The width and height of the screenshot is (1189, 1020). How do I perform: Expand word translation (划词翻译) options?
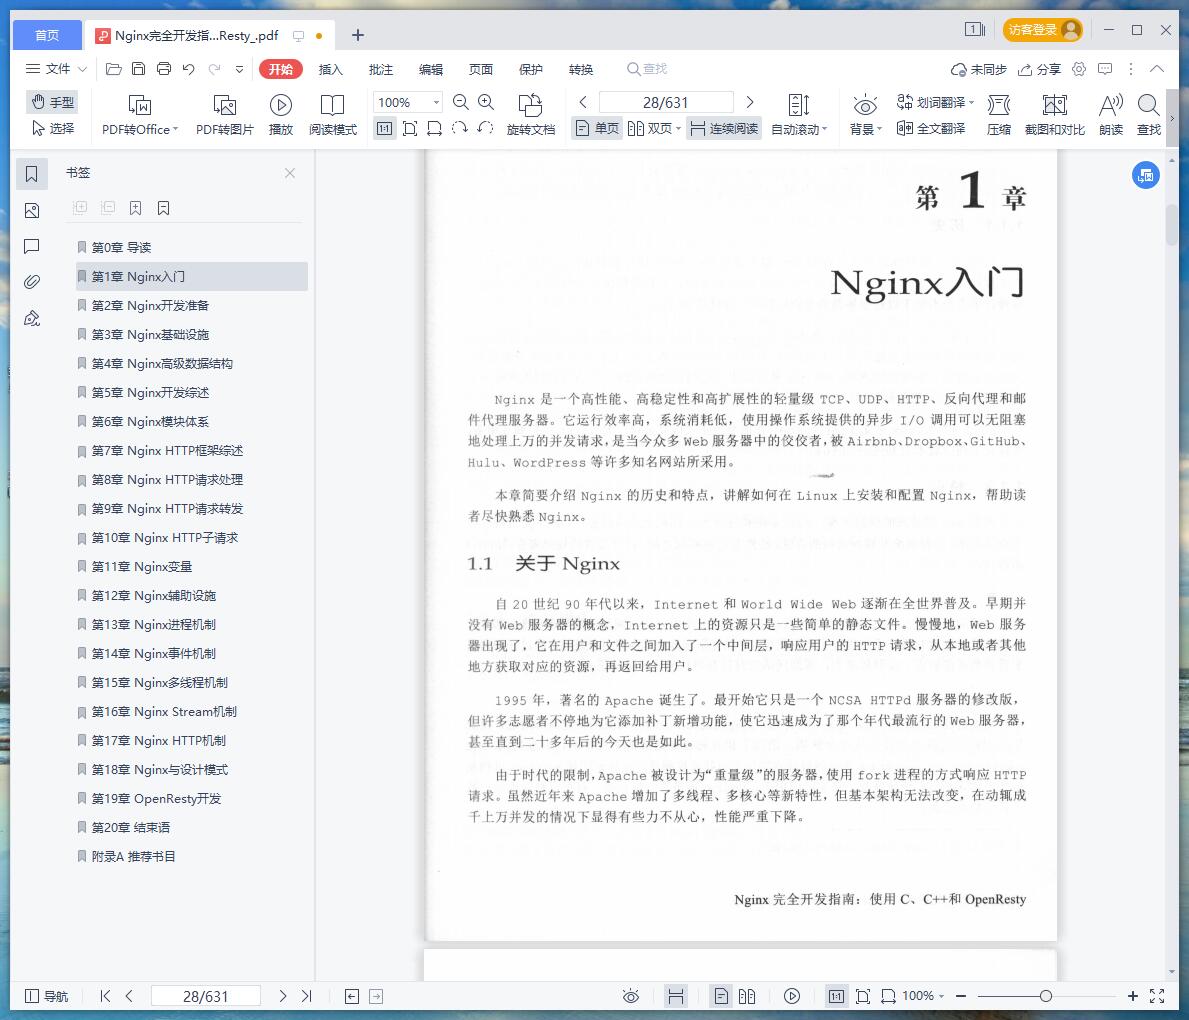click(971, 102)
